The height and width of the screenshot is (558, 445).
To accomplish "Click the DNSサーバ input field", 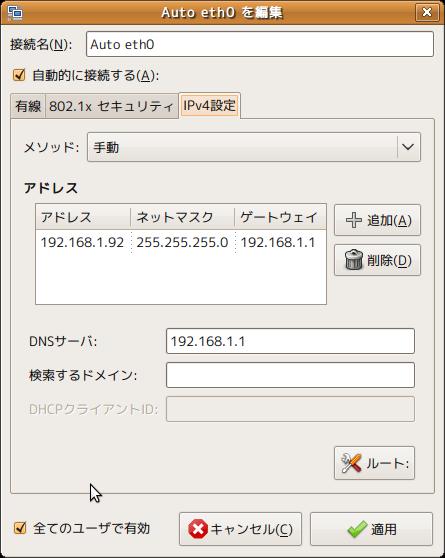I will click(x=290, y=341).
